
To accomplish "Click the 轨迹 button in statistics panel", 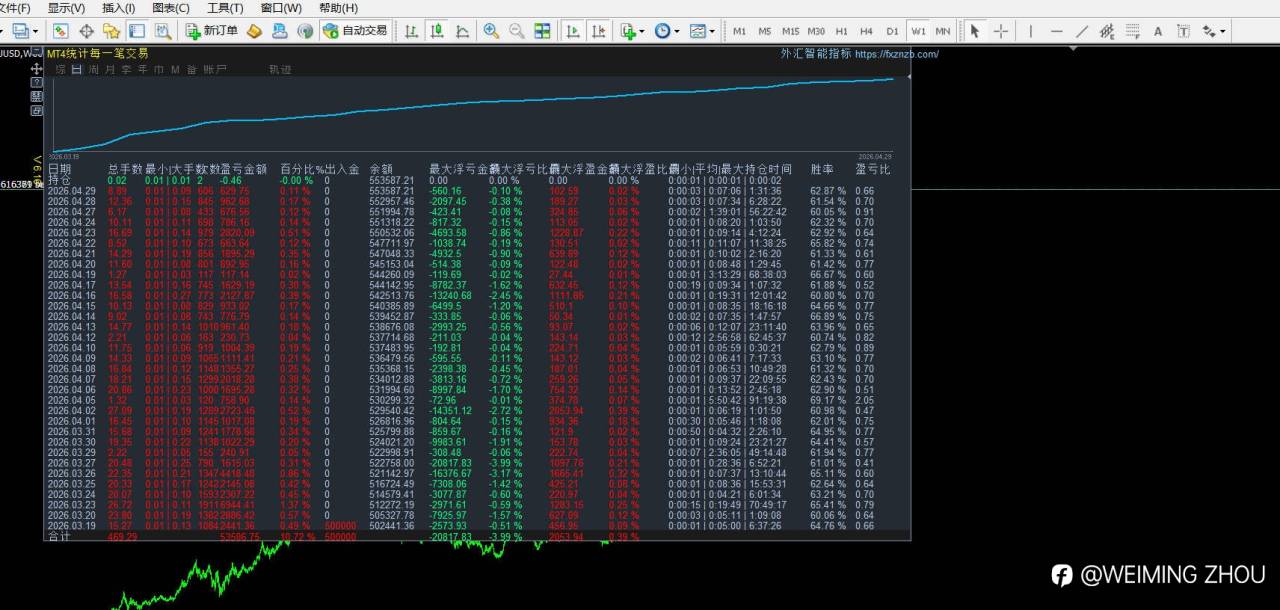I will tap(280, 70).
